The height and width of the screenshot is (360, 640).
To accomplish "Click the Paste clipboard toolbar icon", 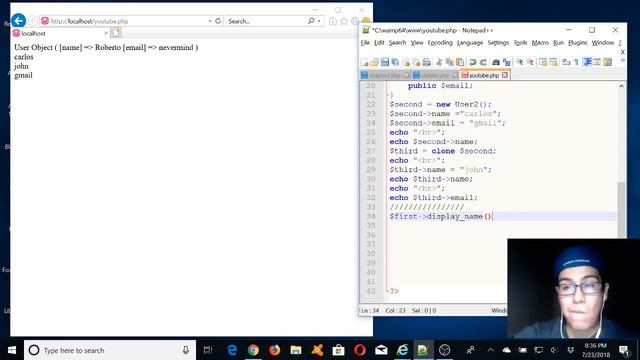I will (460, 62).
